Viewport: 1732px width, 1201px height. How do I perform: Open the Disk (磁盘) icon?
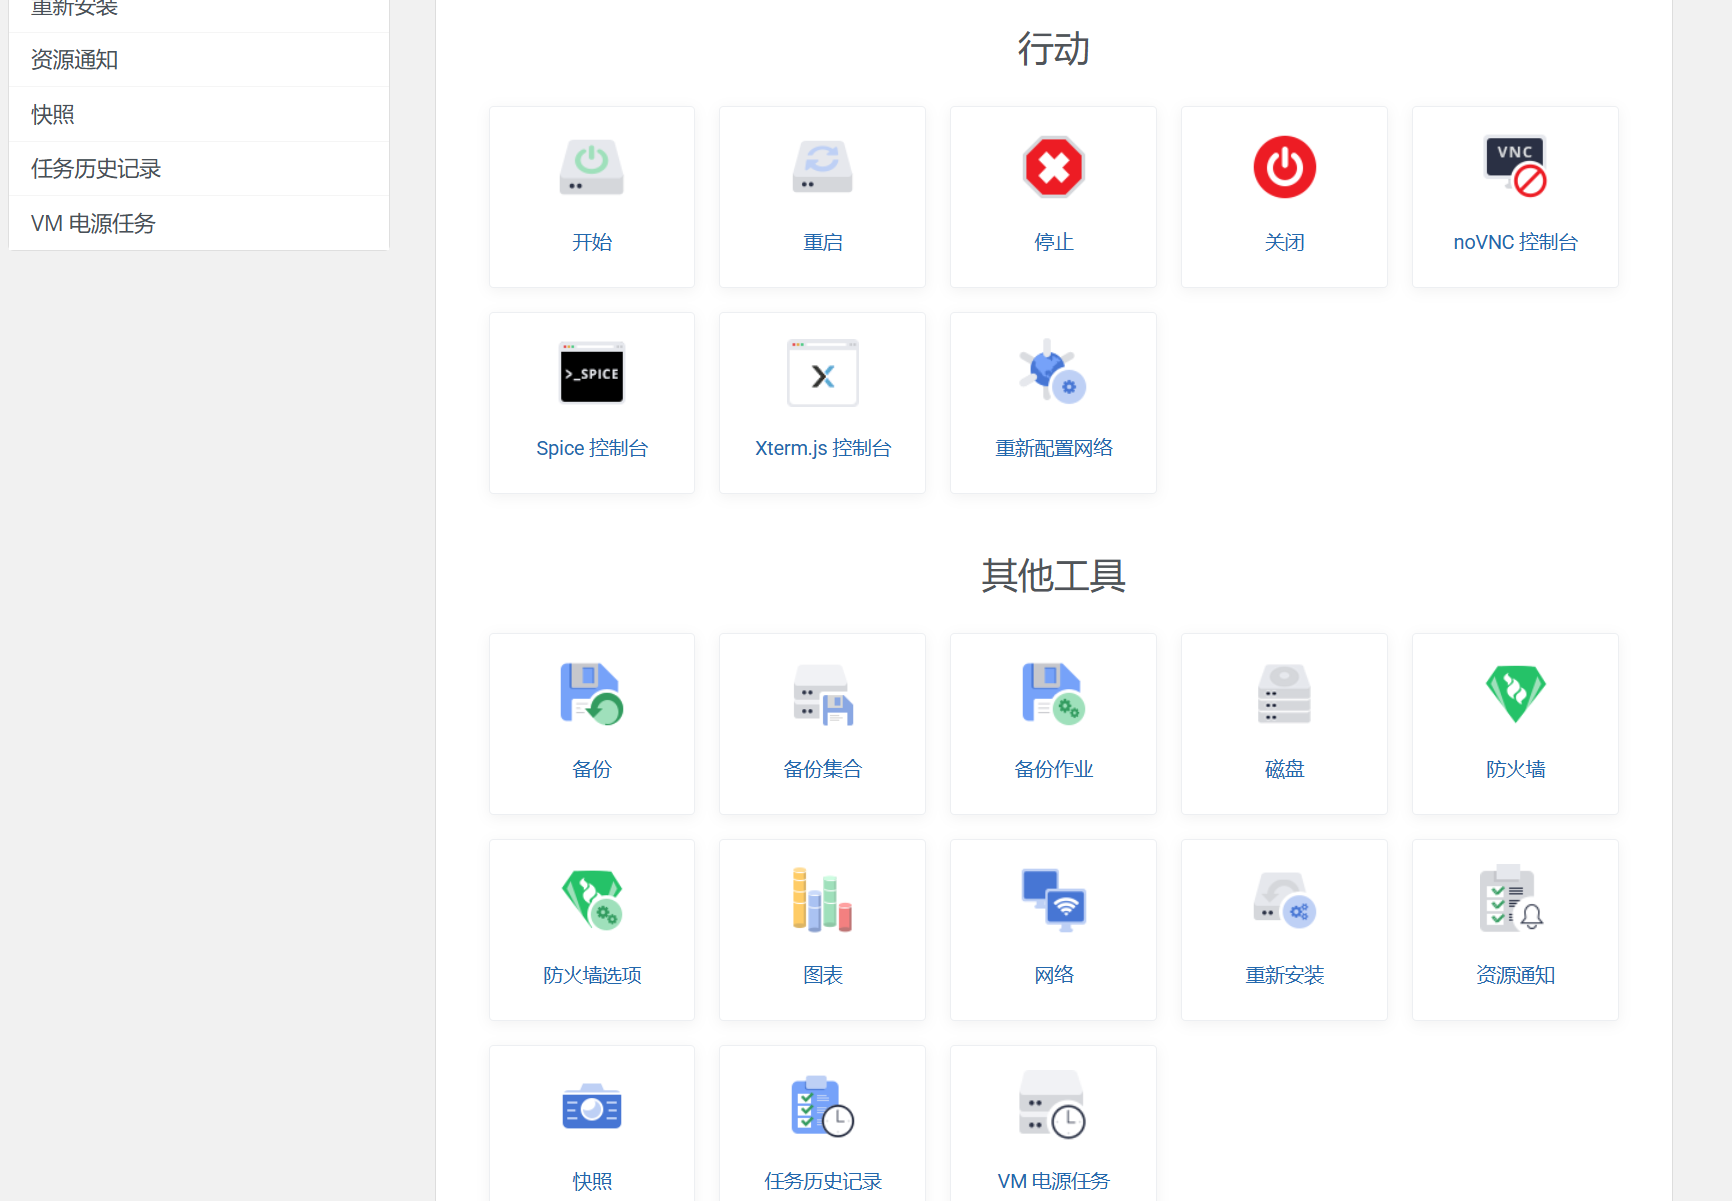coord(1284,694)
